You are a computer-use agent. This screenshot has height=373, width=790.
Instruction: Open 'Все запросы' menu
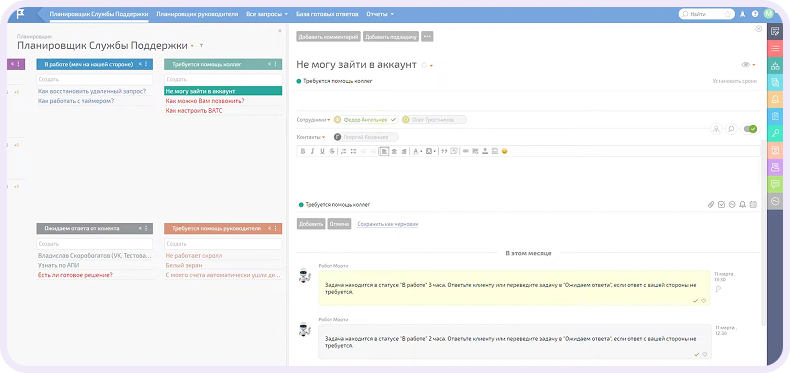267,14
